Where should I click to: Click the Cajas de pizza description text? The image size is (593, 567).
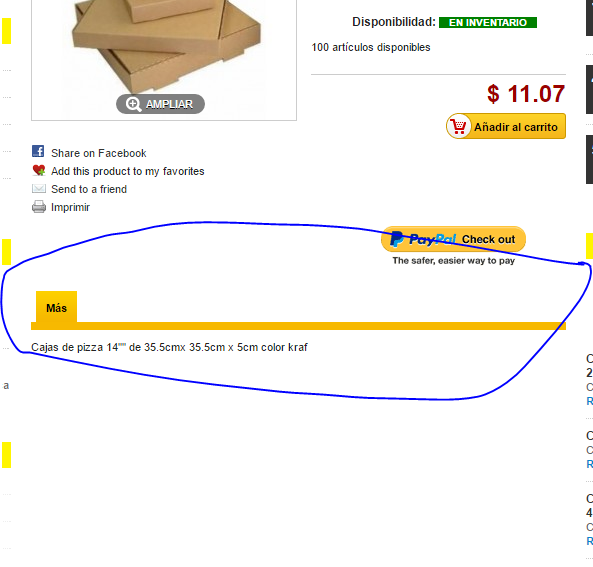(169, 347)
